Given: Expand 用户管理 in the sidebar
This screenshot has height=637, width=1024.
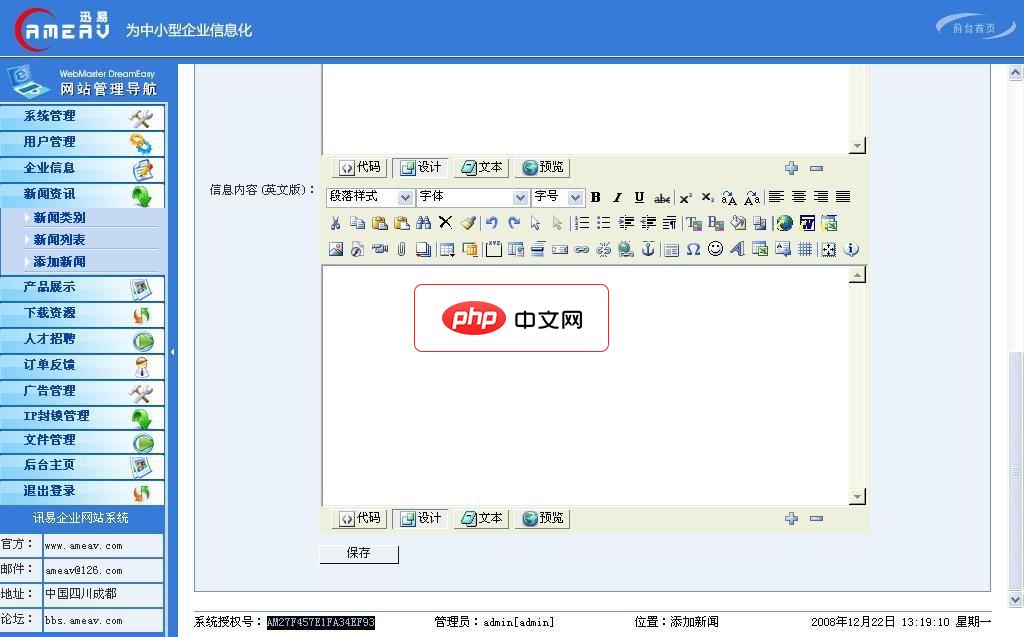Looking at the screenshot, I should (x=82, y=143).
